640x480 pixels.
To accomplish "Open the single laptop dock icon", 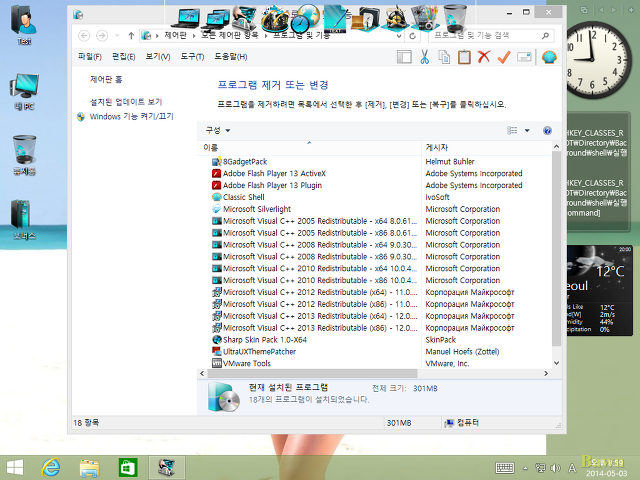I will point(186,19).
